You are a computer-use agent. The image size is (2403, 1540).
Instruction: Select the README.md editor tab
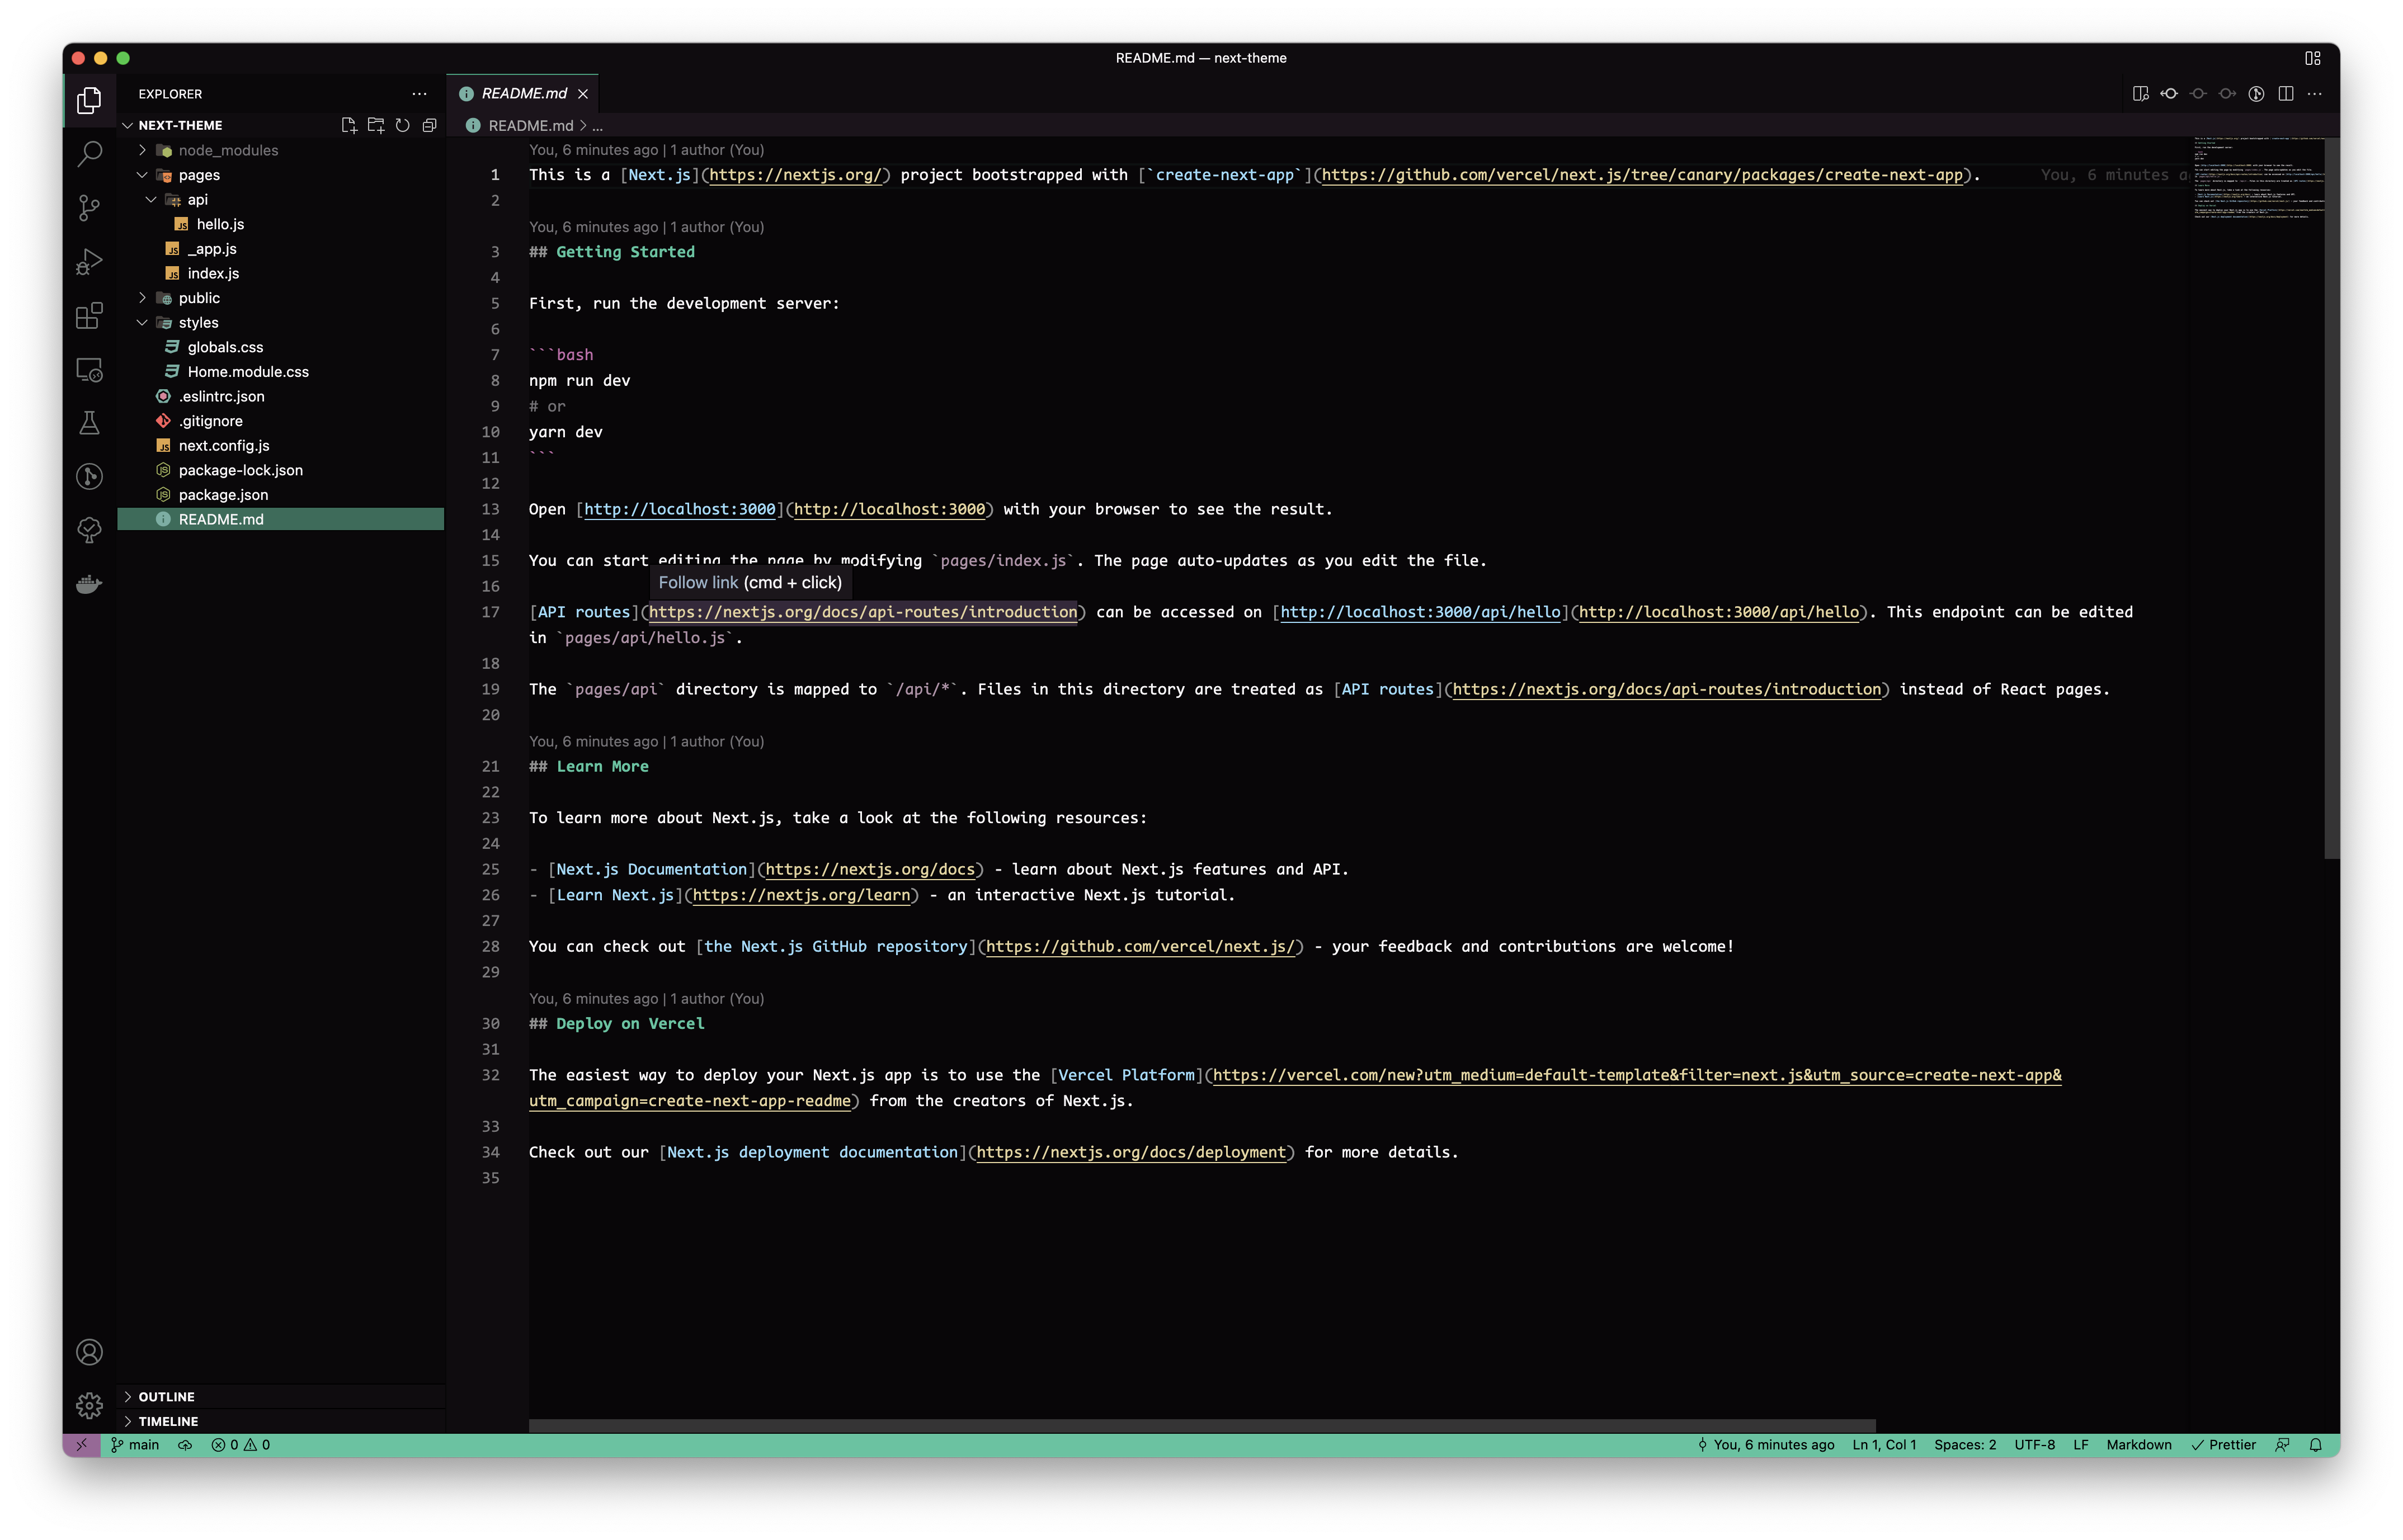(523, 93)
